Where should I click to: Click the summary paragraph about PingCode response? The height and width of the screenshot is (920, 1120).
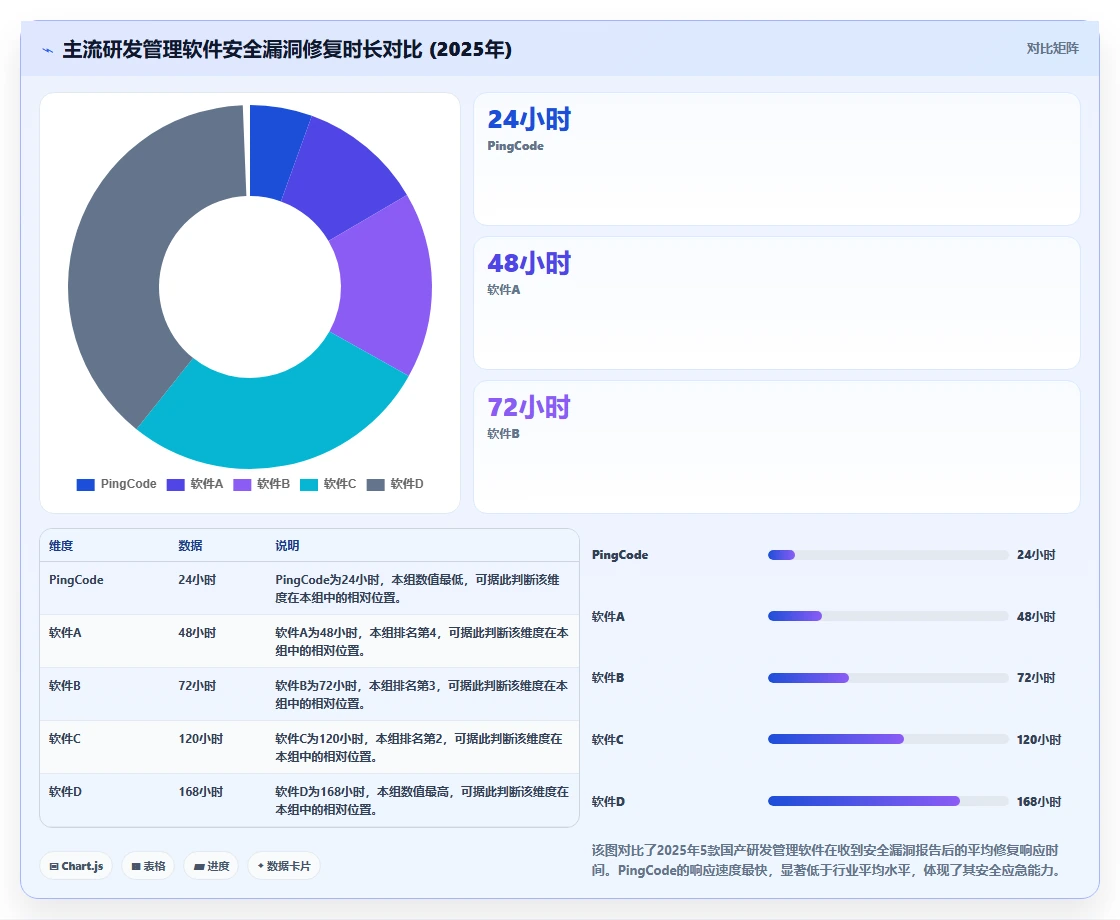(x=825, y=860)
